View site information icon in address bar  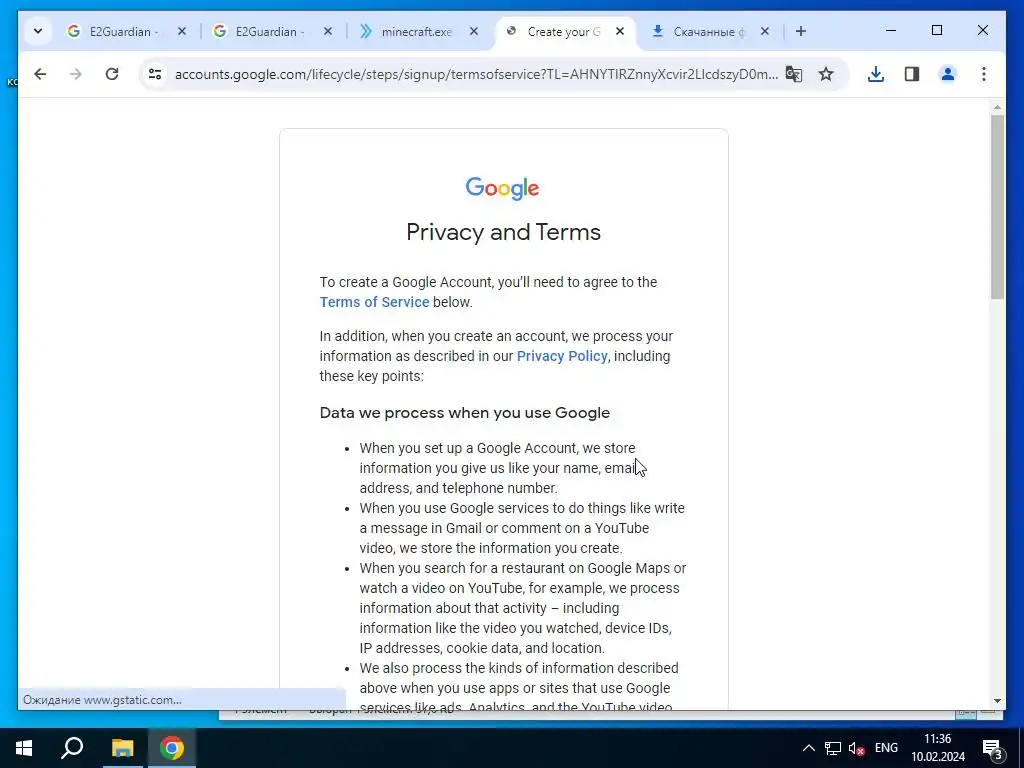pyautogui.click(x=155, y=74)
